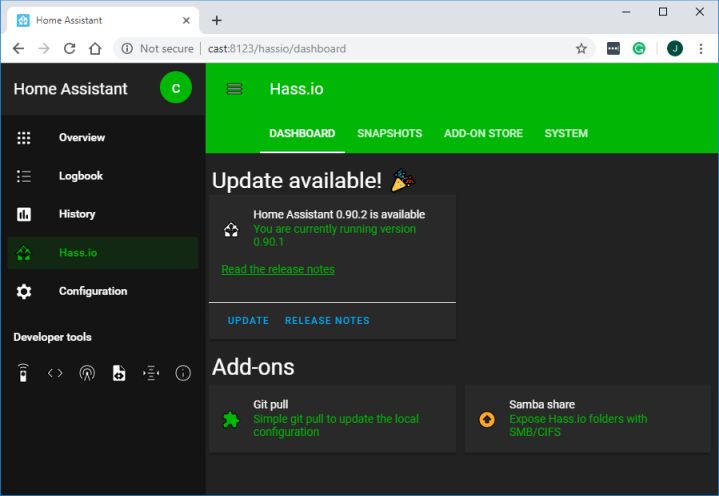The height and width of the screenshot is (496, 719).
Task: Open the Overview sidebar item
Action: click(x=103, y=138)
